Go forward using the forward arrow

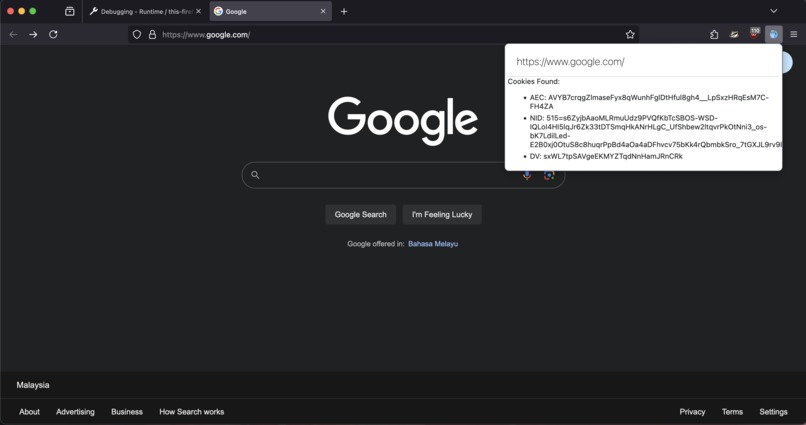33,34
